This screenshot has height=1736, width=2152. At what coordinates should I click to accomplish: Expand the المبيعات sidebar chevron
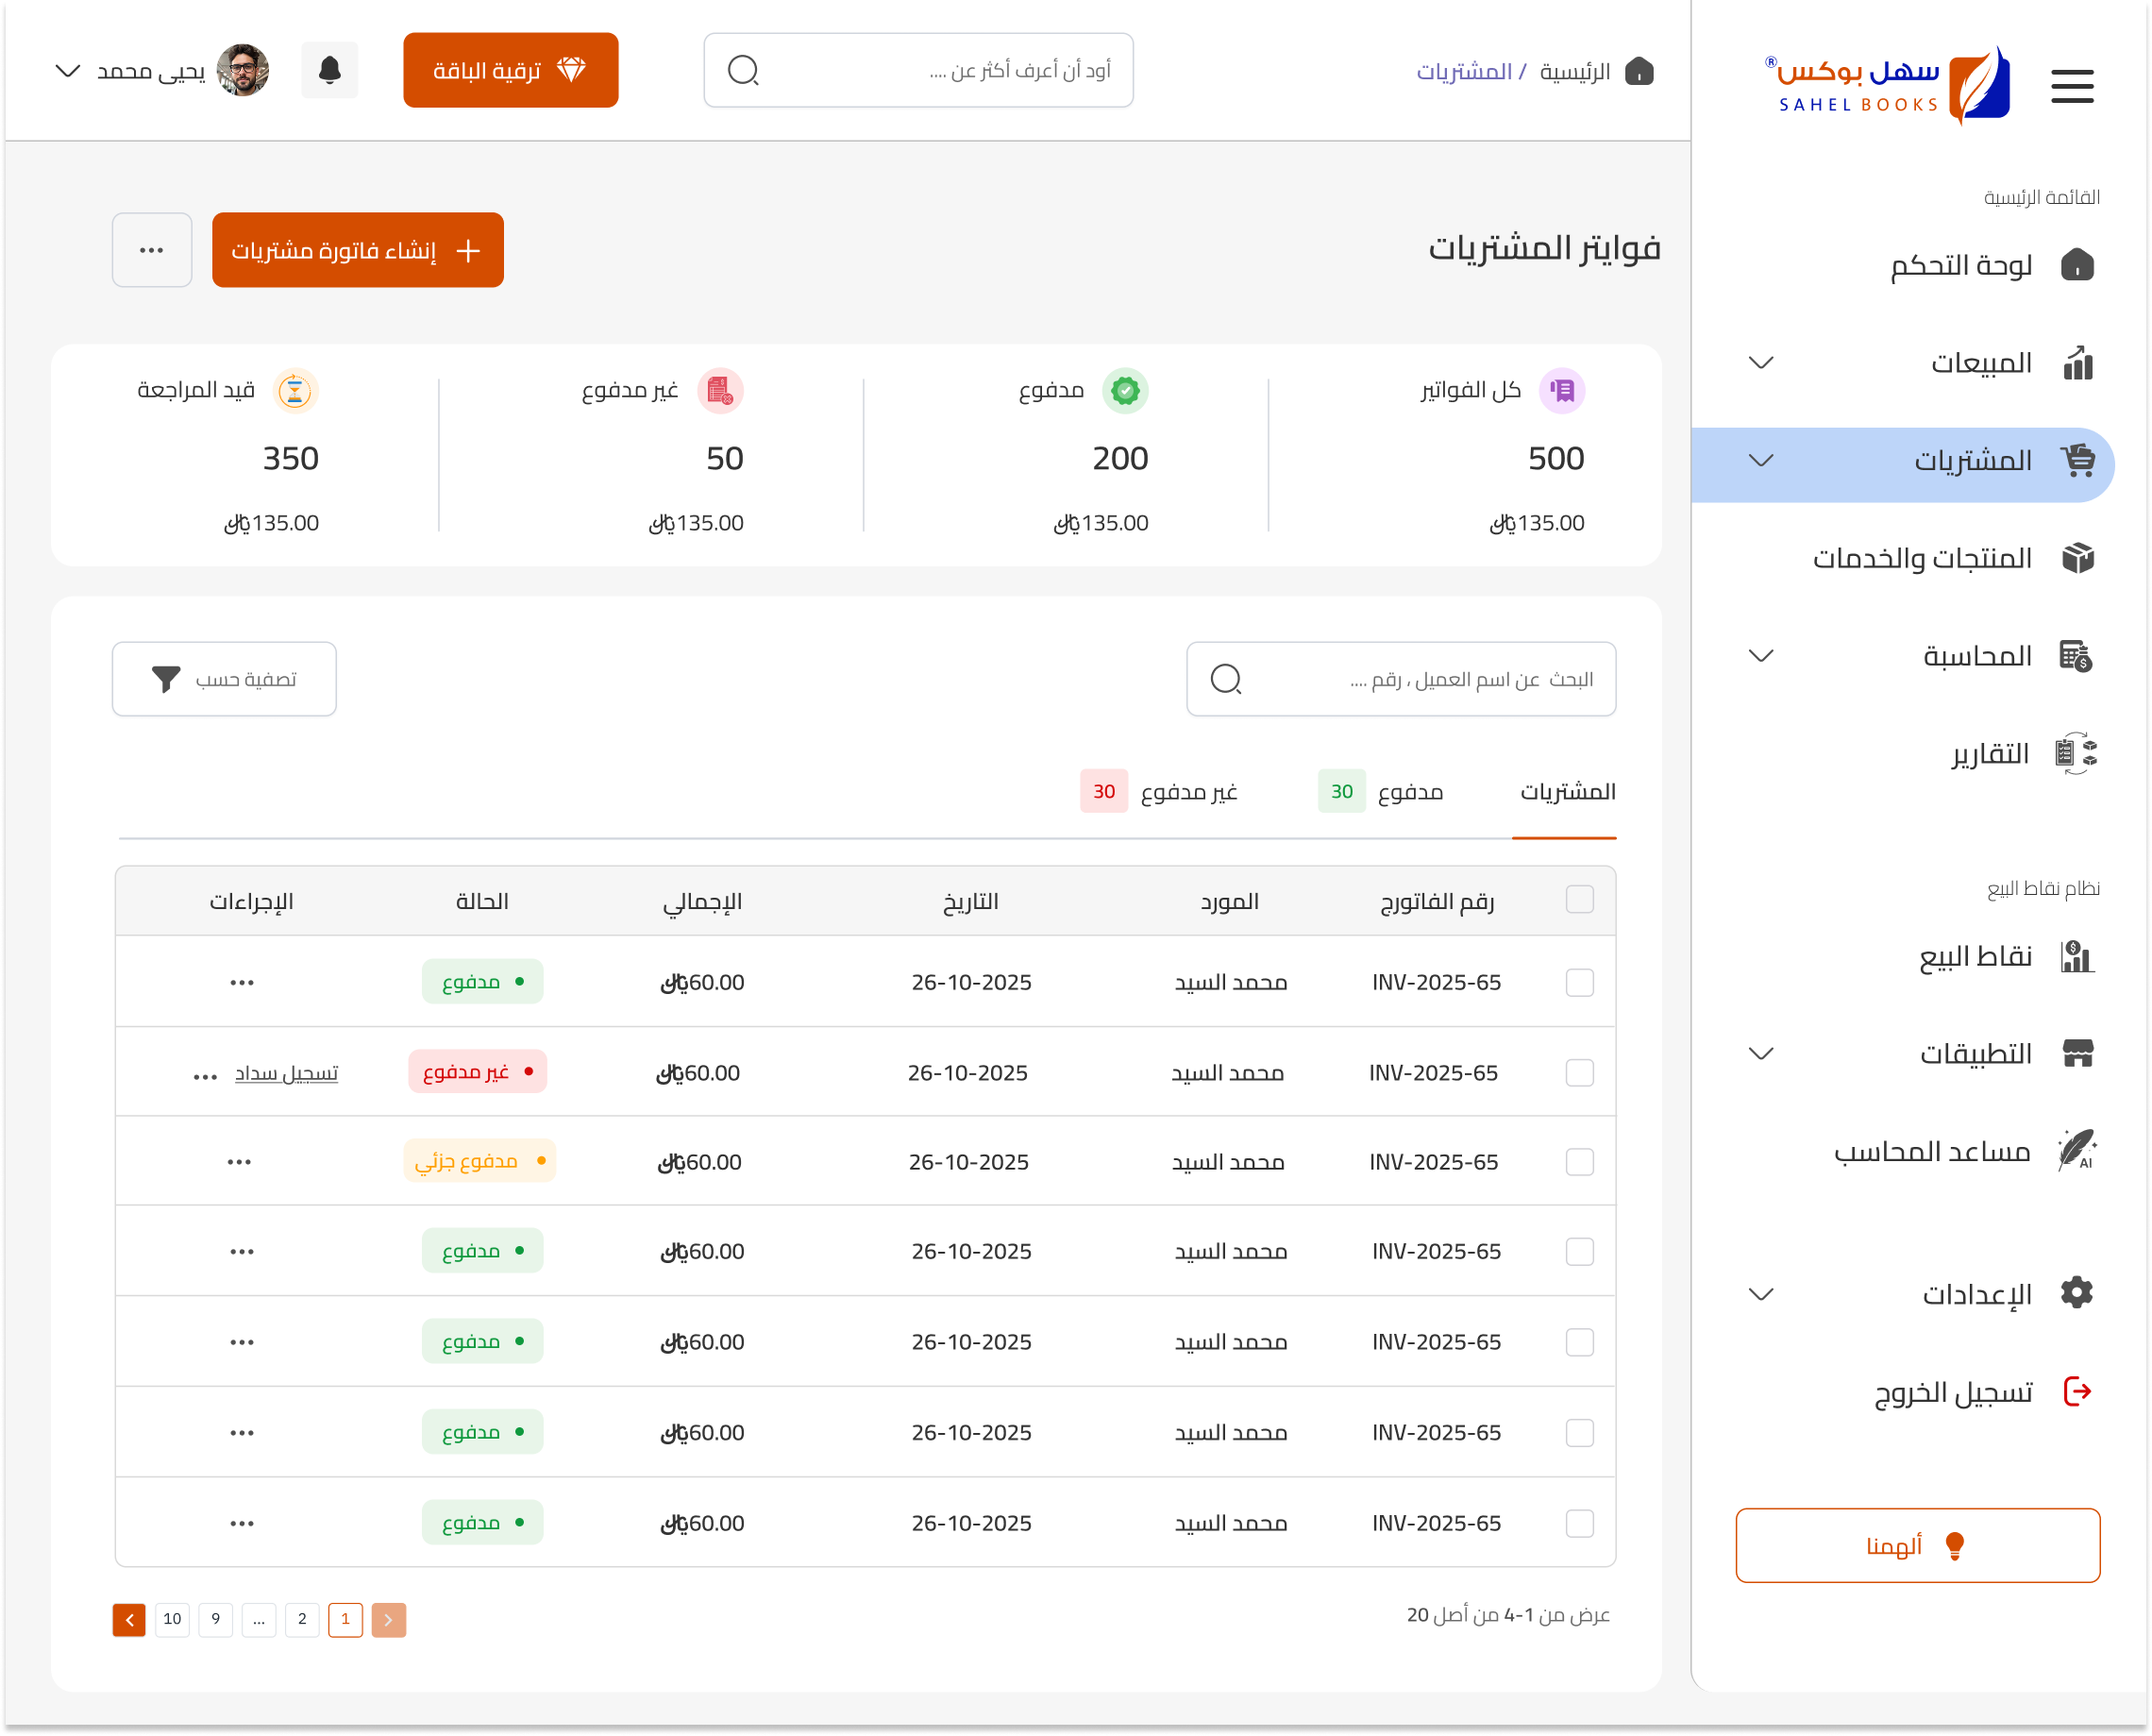coord(1760,362)
